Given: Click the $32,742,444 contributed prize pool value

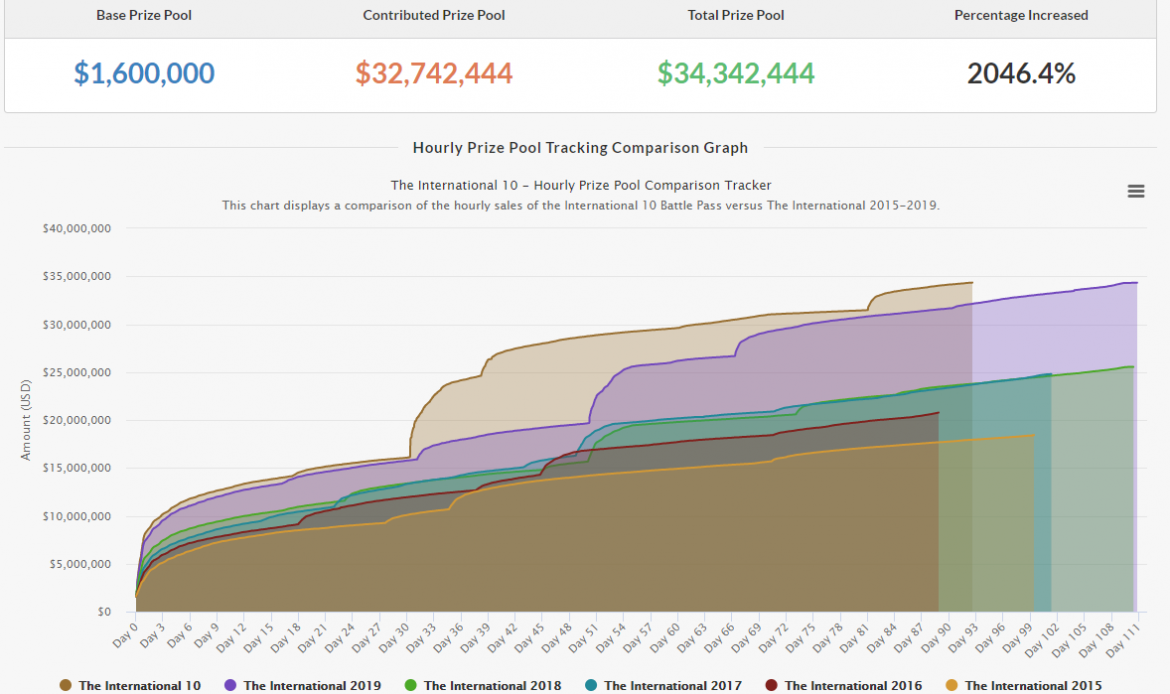Looking at the screenshot, I should point(434,73).
